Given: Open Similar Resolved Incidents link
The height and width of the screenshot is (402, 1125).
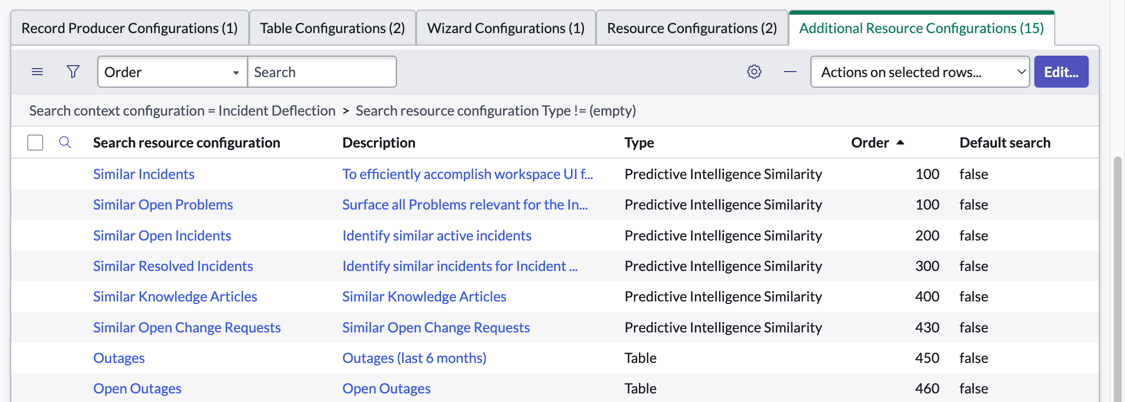Looking at the screenshot, I should coord(173,266).
